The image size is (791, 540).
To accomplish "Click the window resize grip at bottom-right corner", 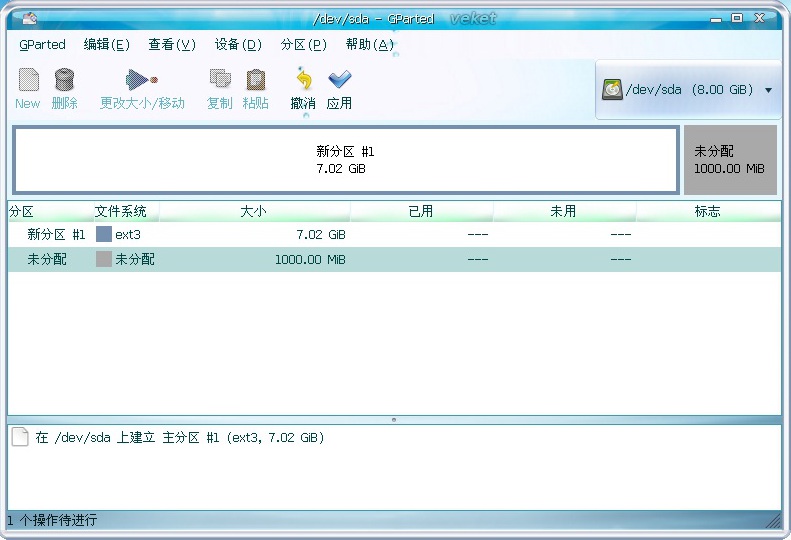I will pos(773,520).
